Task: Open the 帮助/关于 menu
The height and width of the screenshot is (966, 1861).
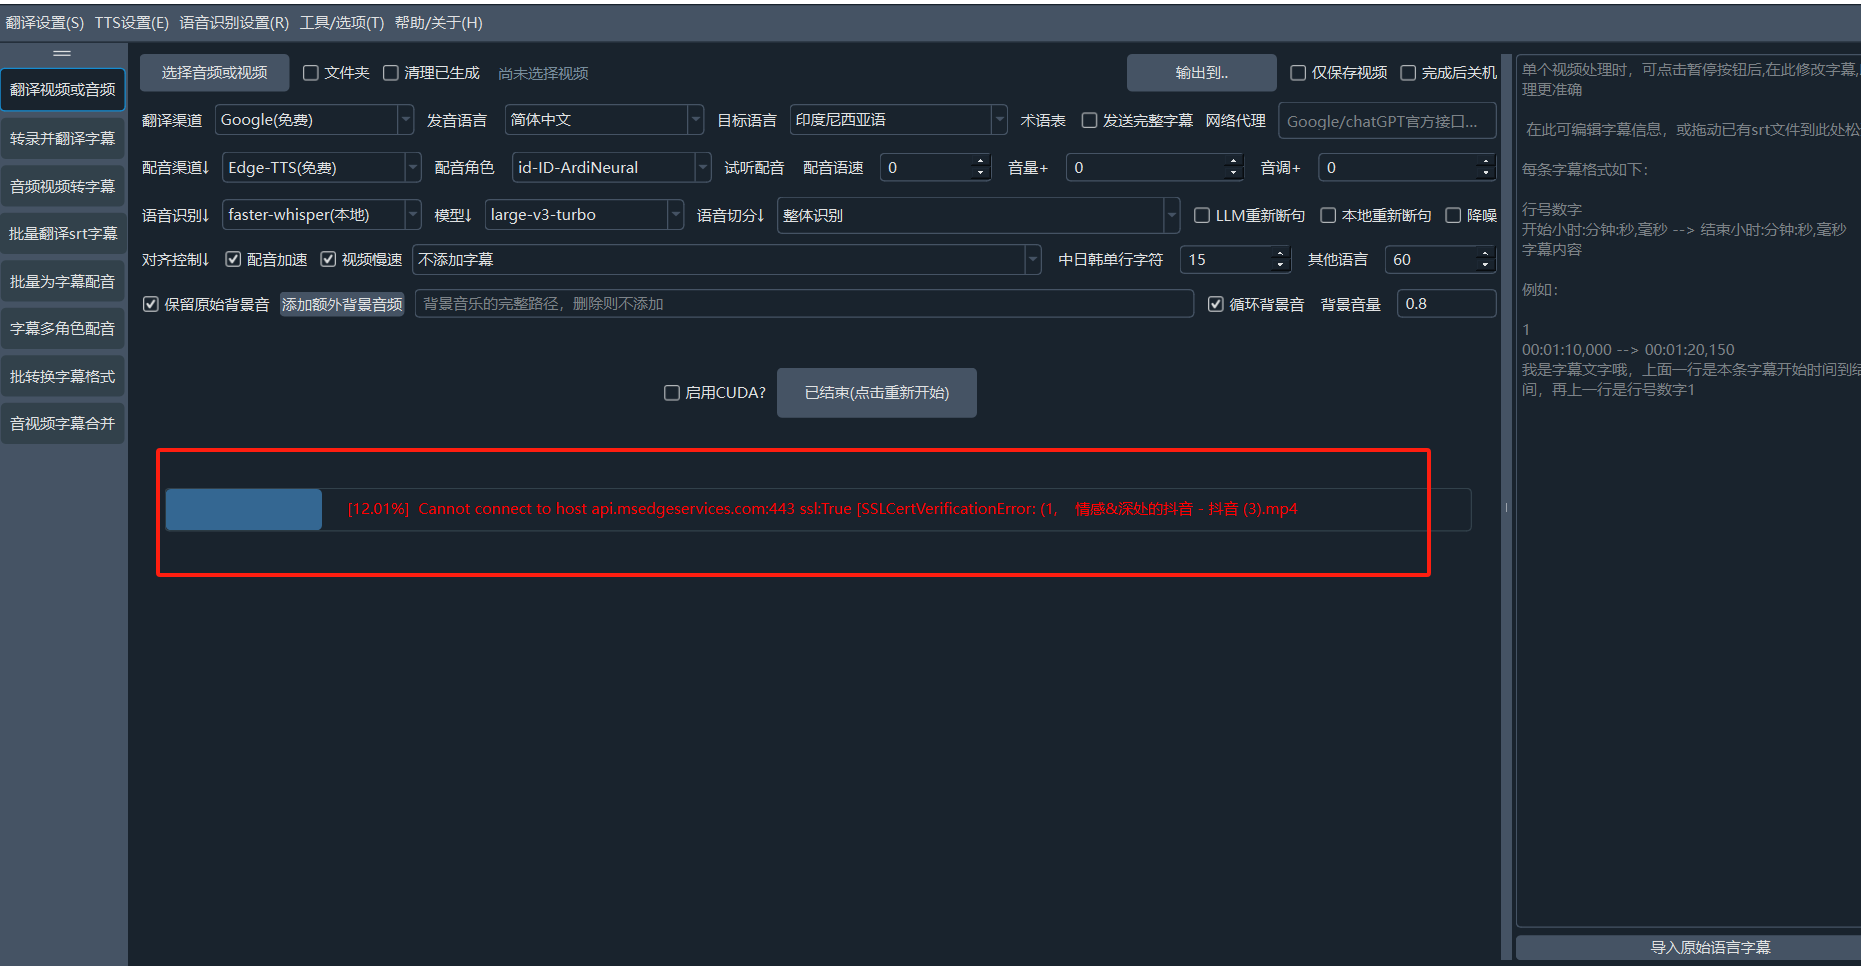Action: point(438,22)
